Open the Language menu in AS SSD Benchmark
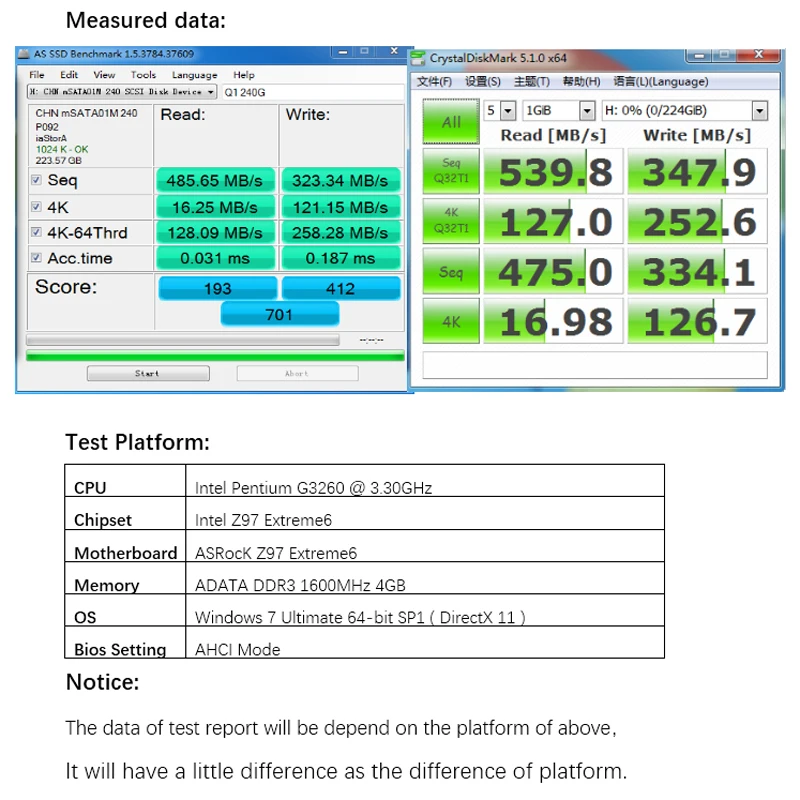The width and height of the screenshot is (800, 800). point(194,75)
